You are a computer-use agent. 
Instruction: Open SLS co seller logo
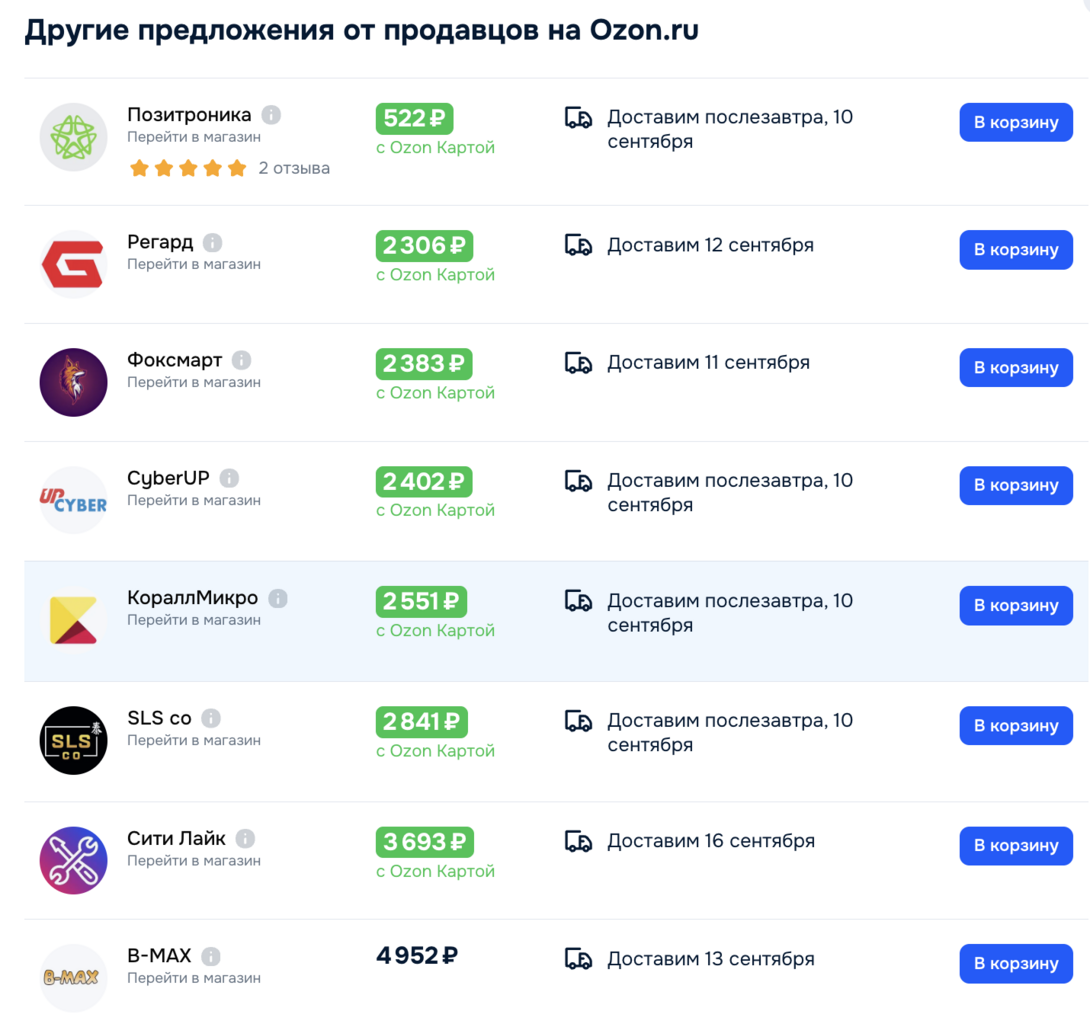(74, 741)
